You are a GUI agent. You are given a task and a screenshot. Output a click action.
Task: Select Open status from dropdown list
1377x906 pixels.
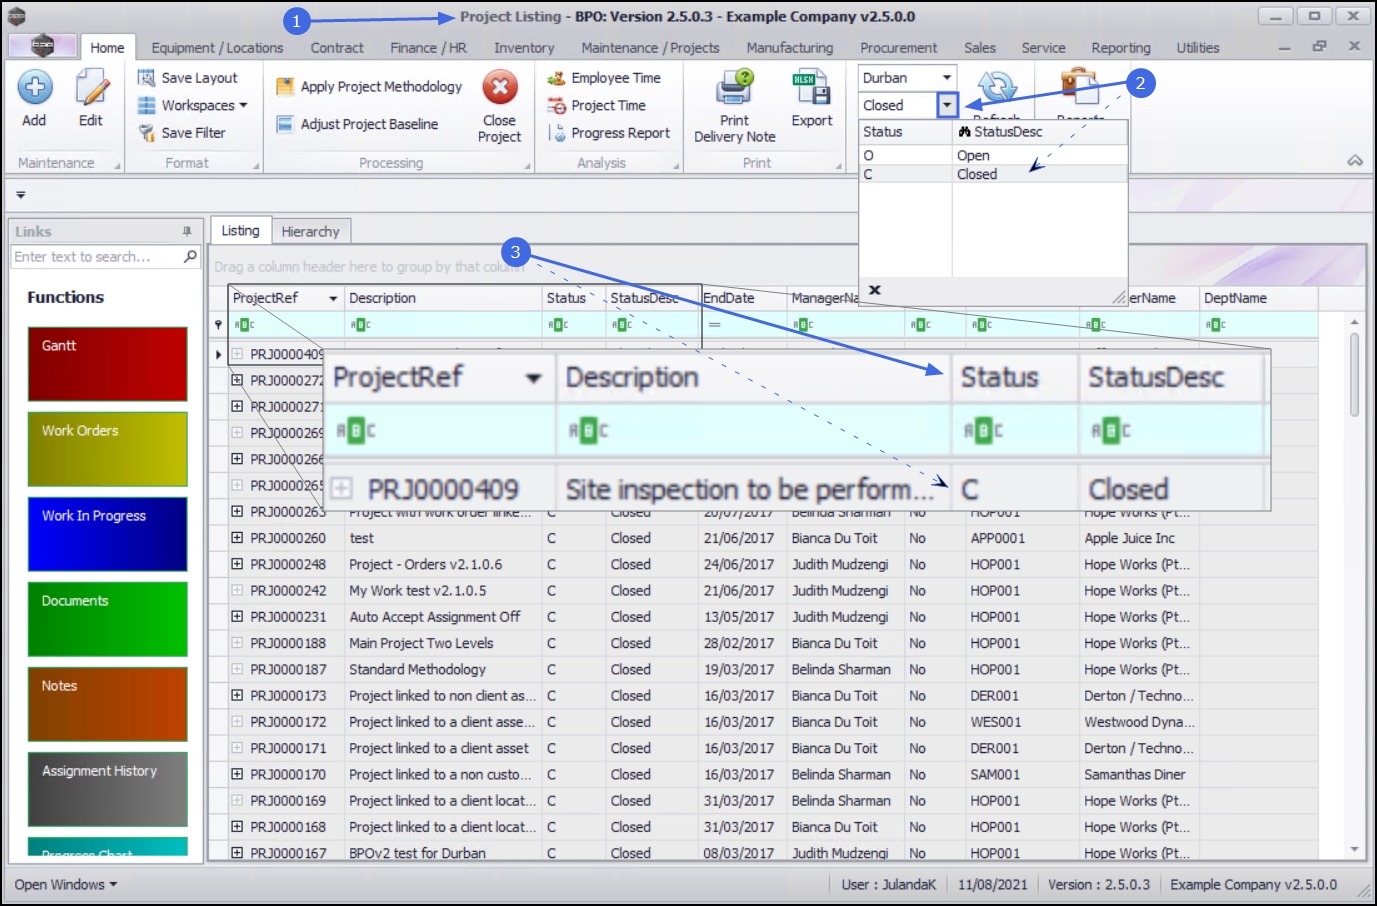click(x=973, y=155)
